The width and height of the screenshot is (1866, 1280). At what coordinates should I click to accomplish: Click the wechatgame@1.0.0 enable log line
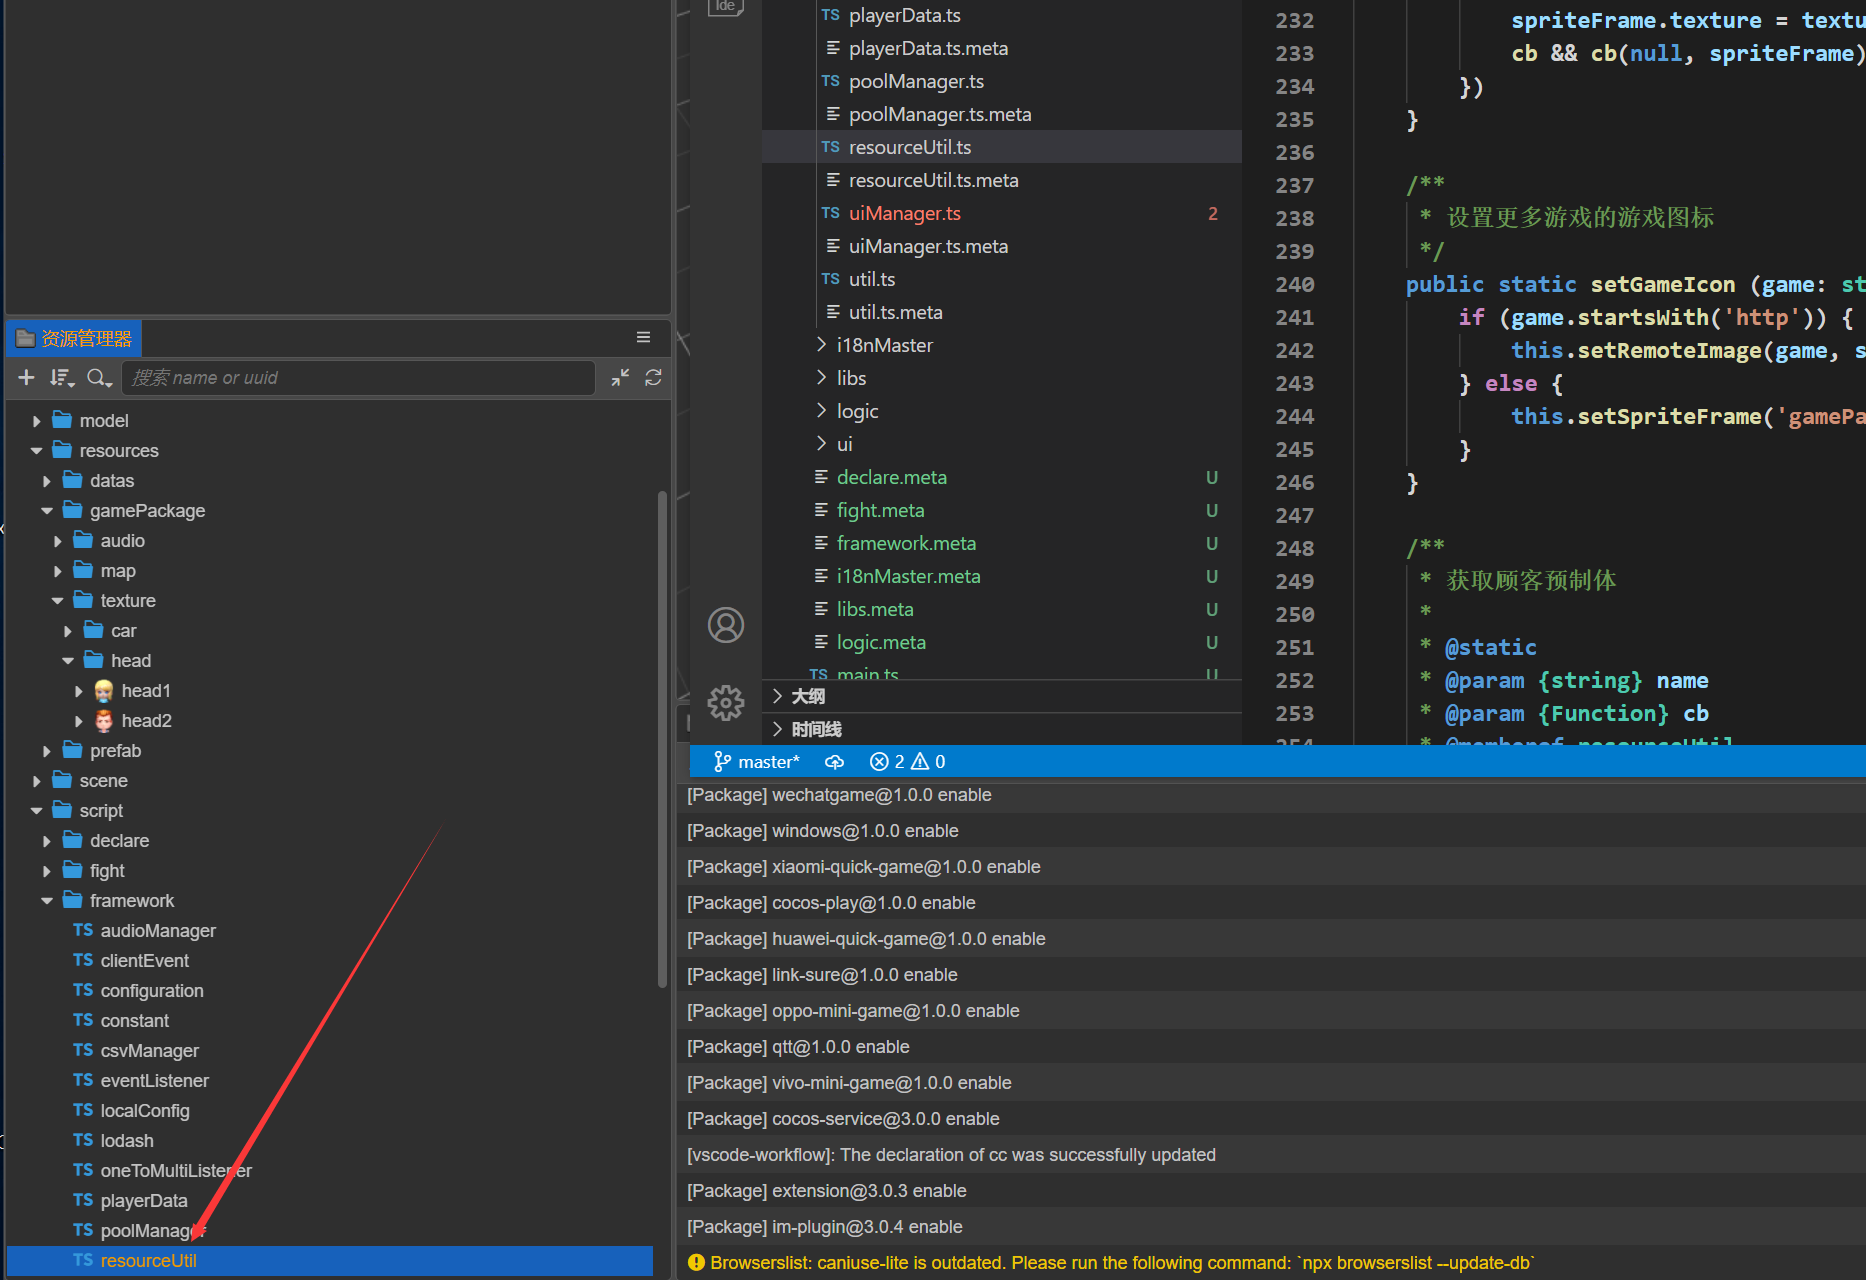coord(839,795)
